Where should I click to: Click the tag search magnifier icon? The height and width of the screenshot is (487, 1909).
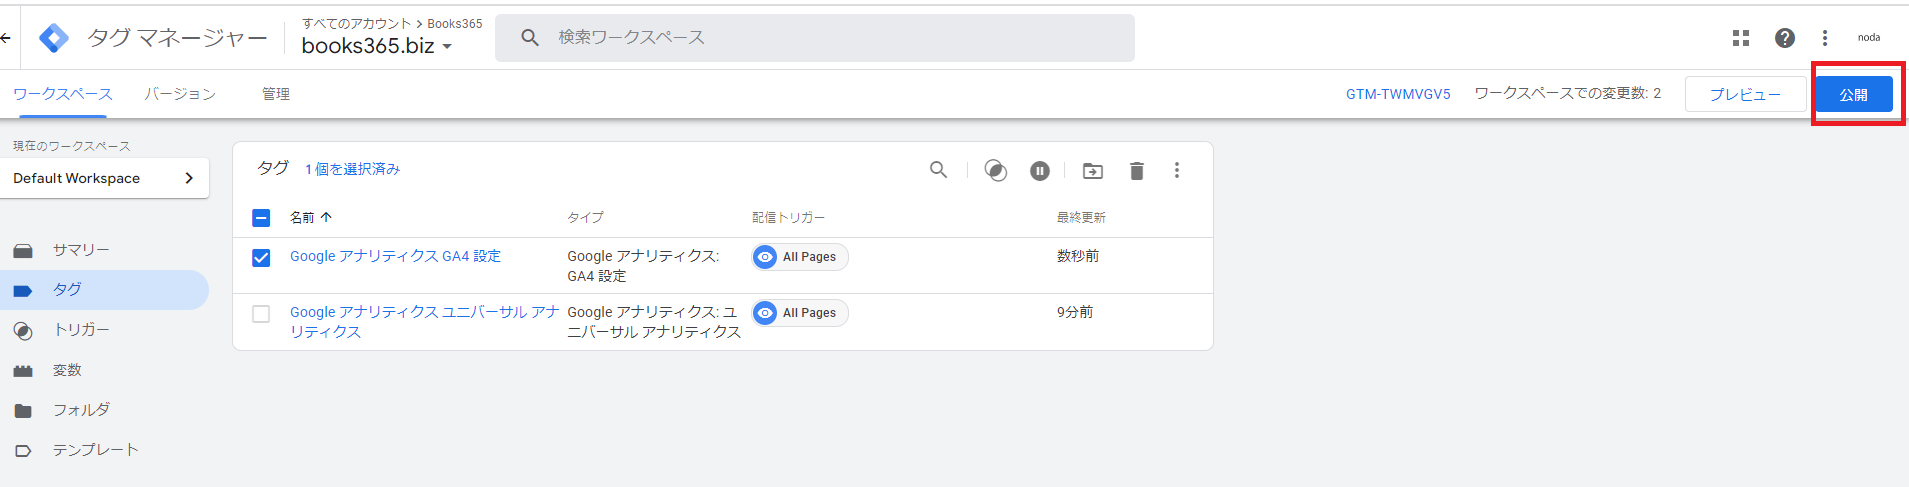938,170
